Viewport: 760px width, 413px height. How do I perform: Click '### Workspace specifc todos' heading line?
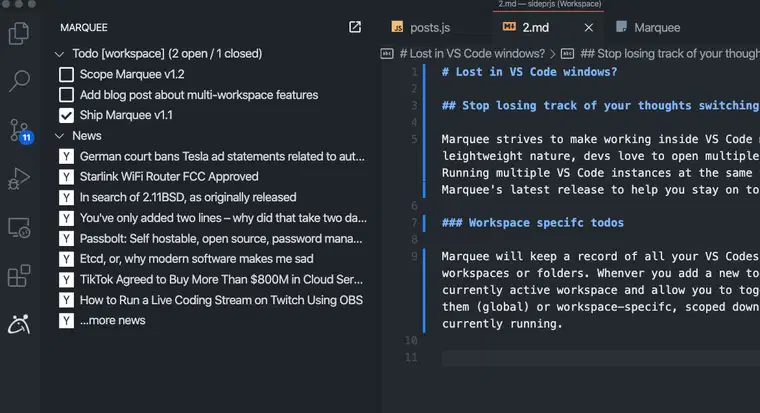point(533,223)
